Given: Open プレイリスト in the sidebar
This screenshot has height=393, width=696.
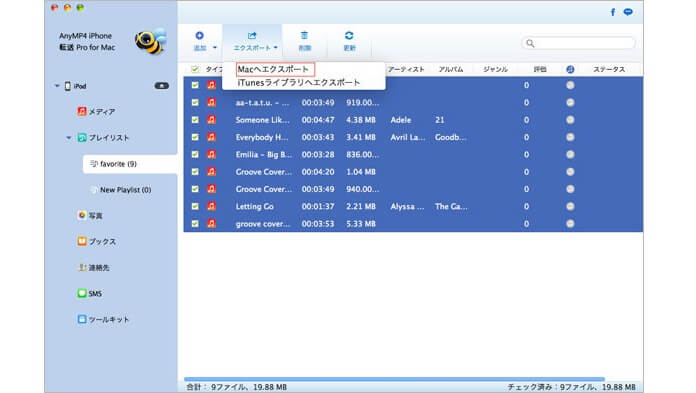Looking at the screenshot, I should tap(103, 138).
